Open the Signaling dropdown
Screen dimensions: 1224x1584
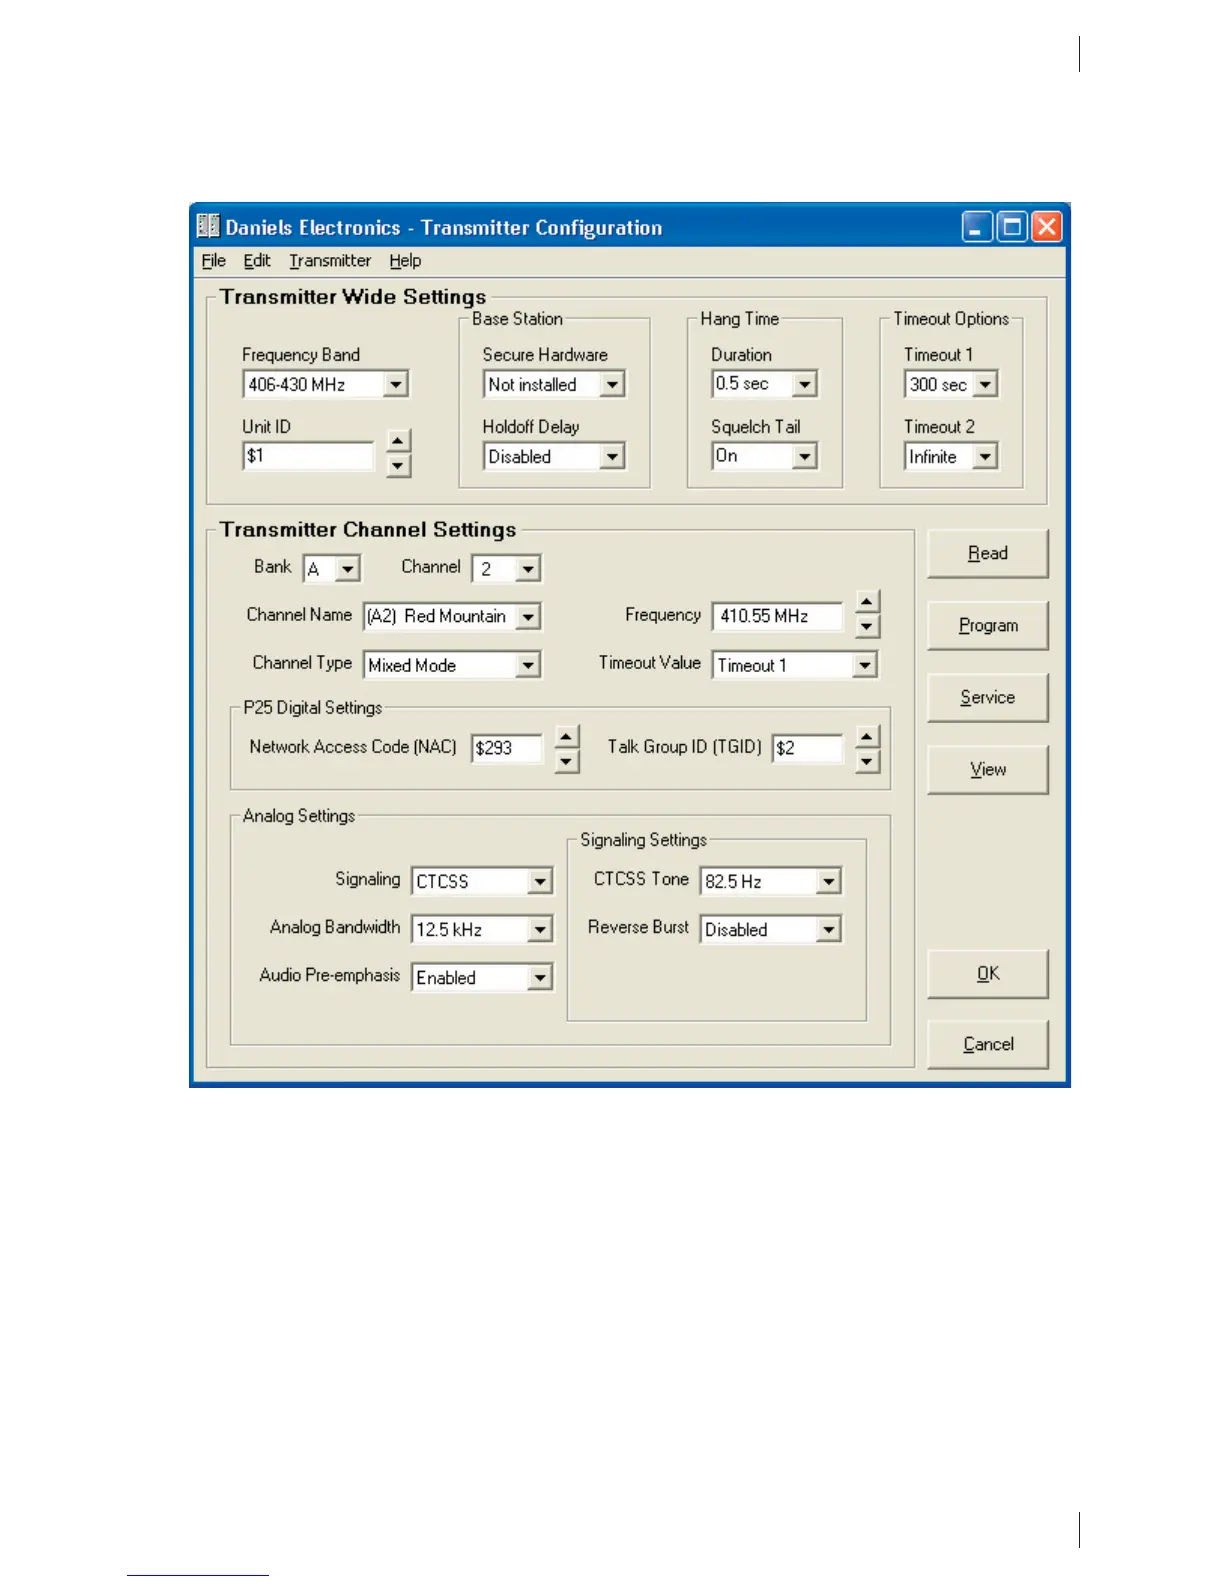540,881
